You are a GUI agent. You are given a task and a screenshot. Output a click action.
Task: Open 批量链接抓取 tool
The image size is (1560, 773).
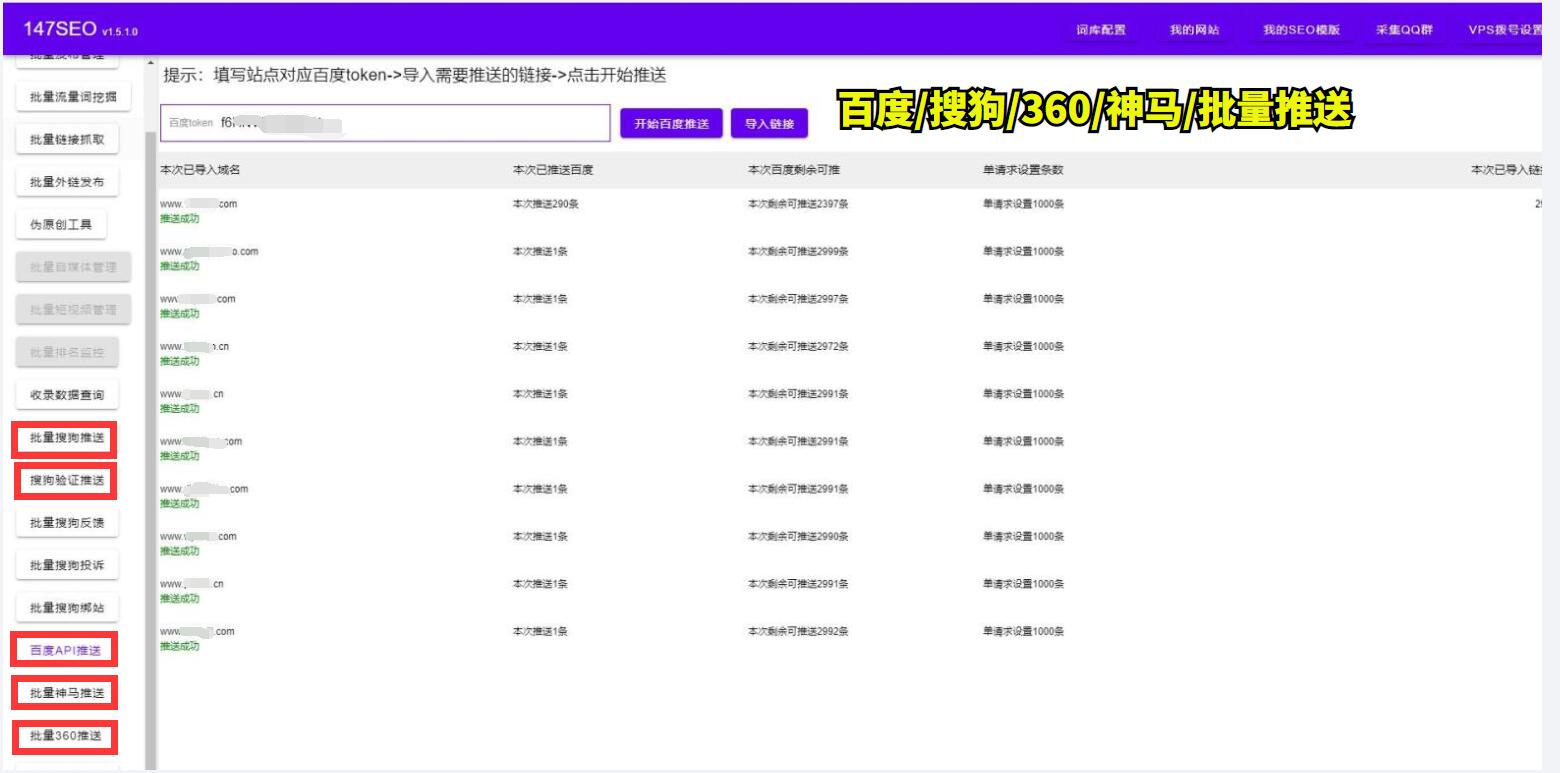point(66,139)
